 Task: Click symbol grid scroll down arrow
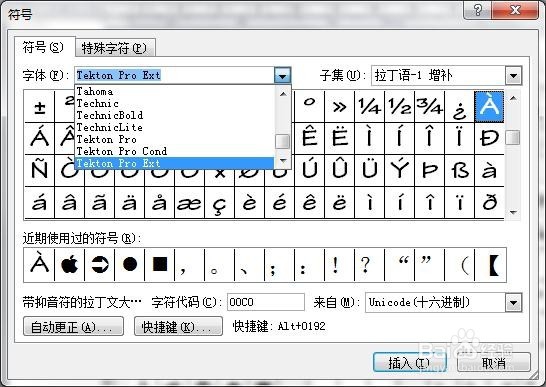coord(513,212)
